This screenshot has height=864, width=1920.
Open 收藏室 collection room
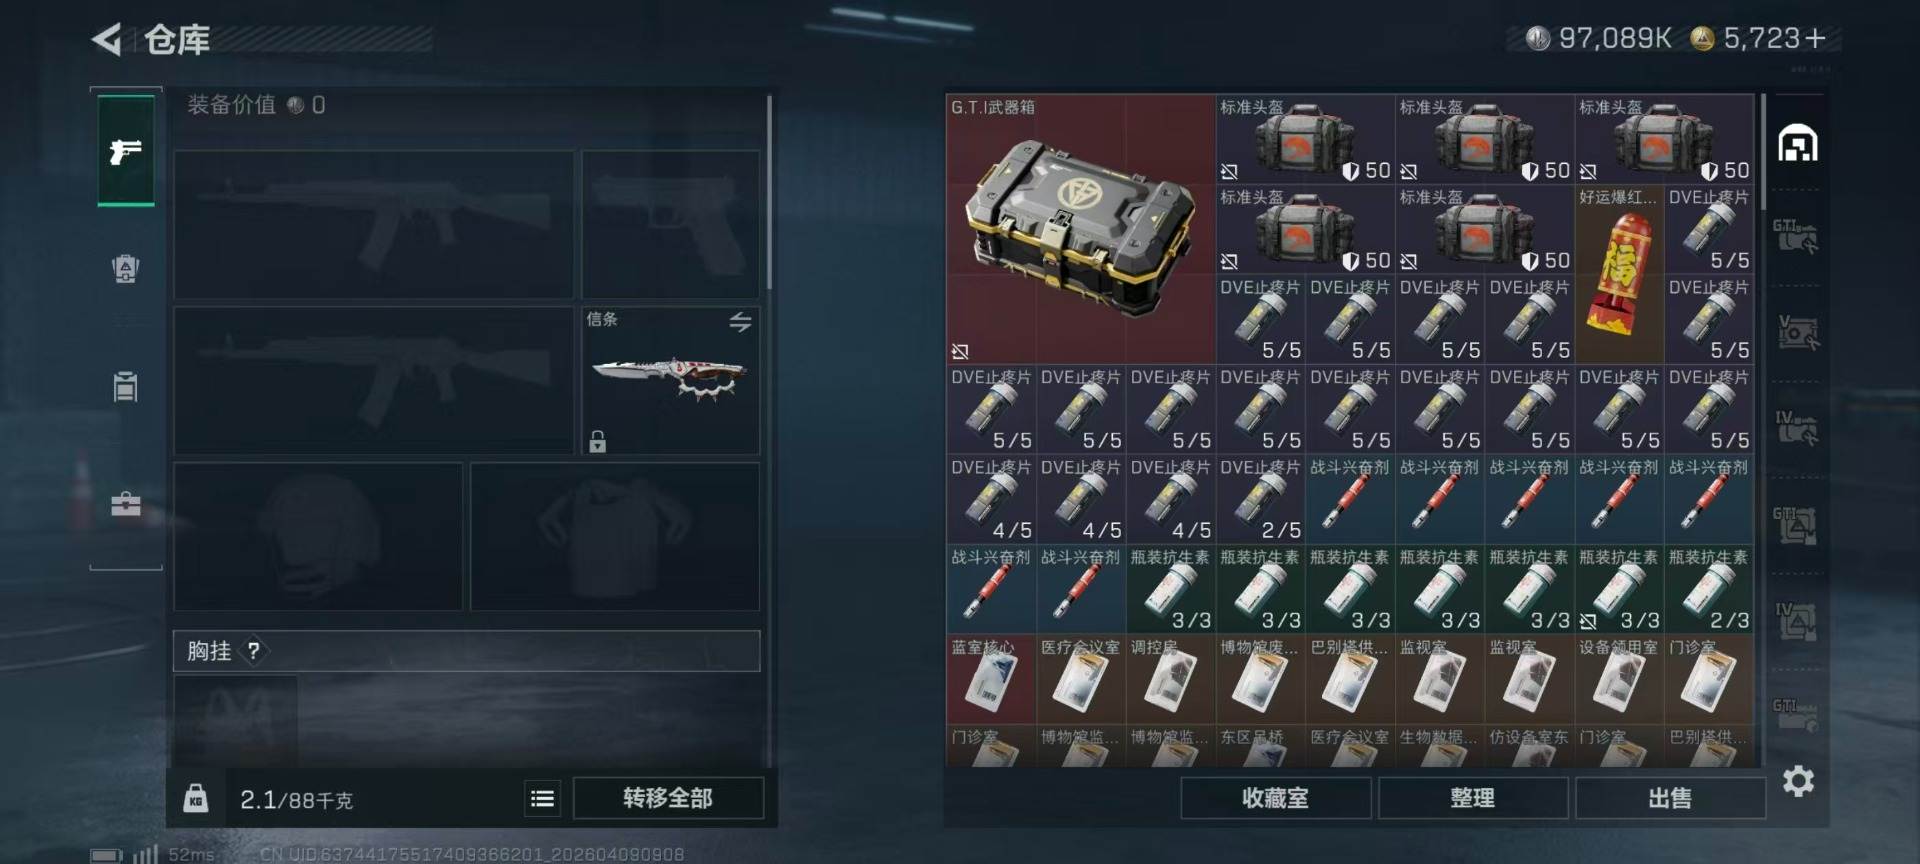(x=1275, y=798)
